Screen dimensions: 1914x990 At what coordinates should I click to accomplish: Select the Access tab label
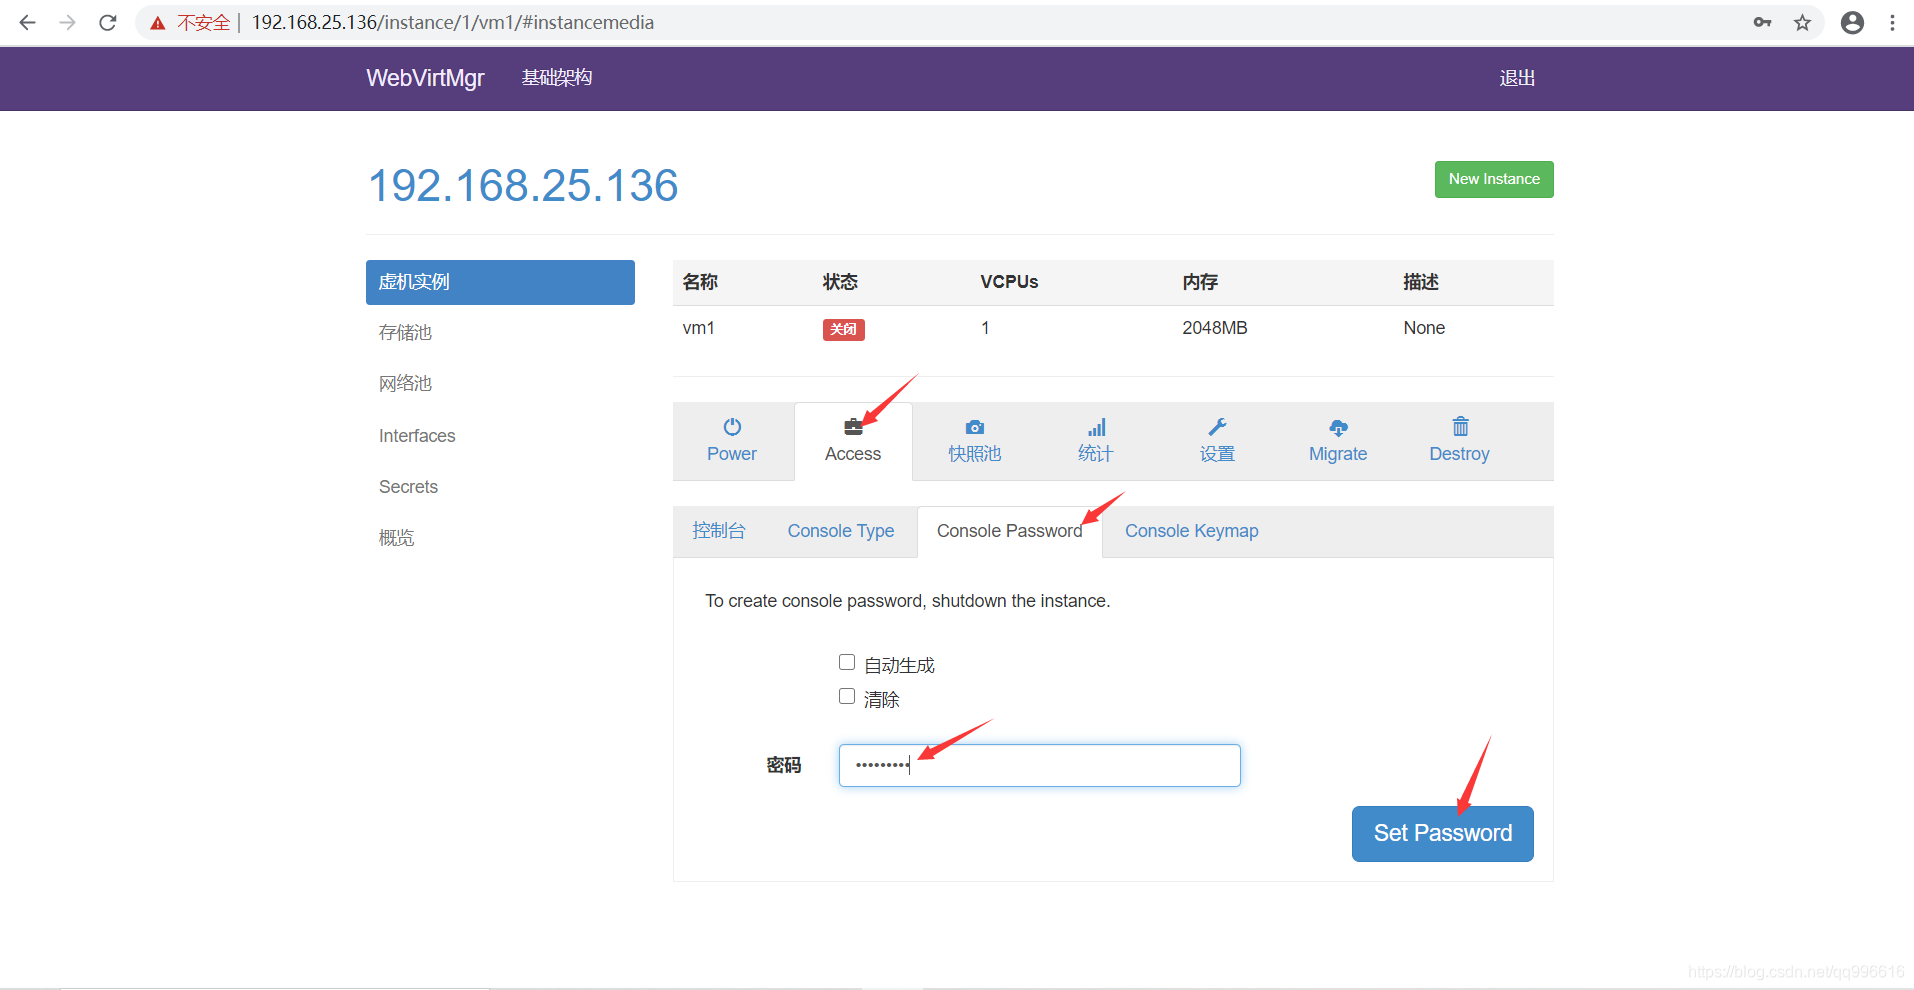[853, 454]
